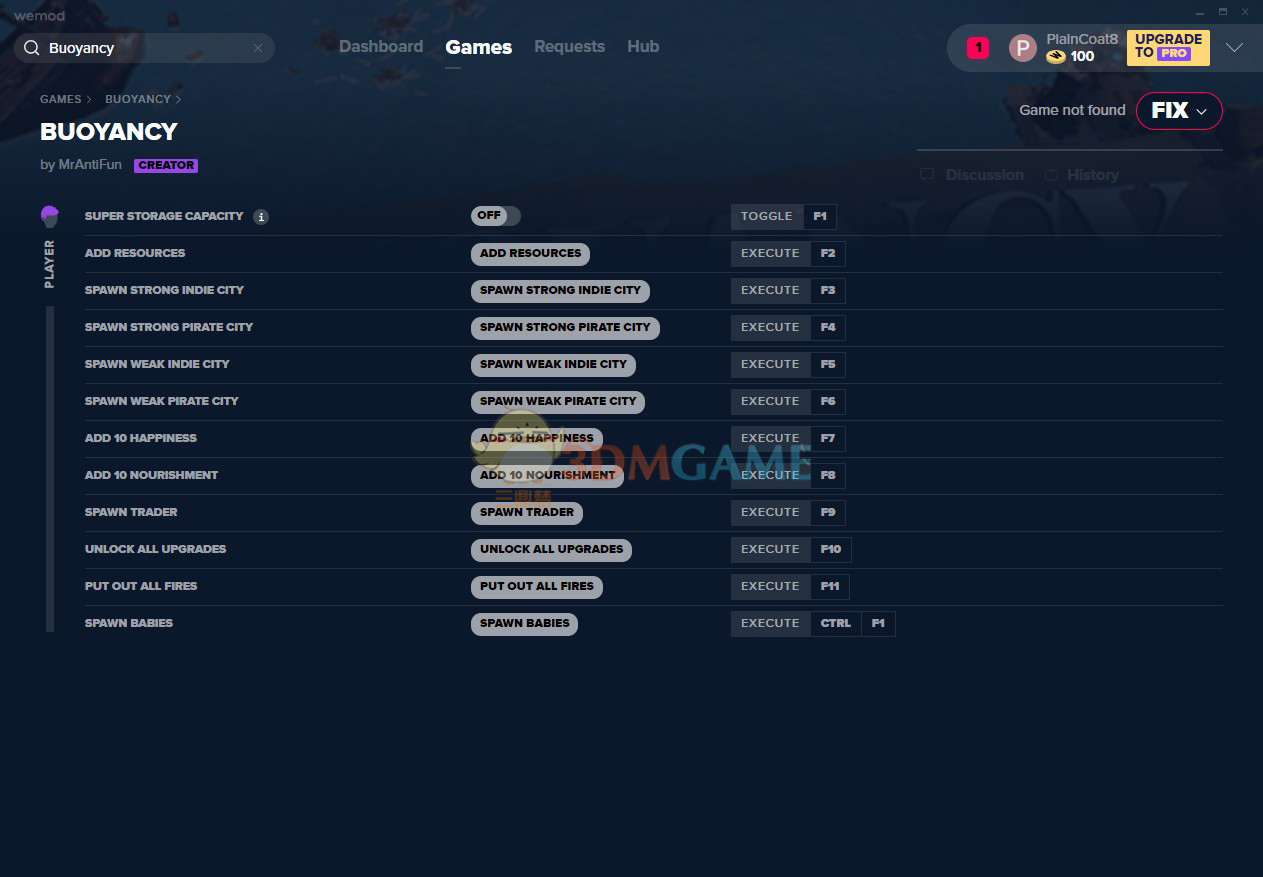Click the cheat list vertical scrollbar
Screen dimensions: 1263x877
pos(50,468)
